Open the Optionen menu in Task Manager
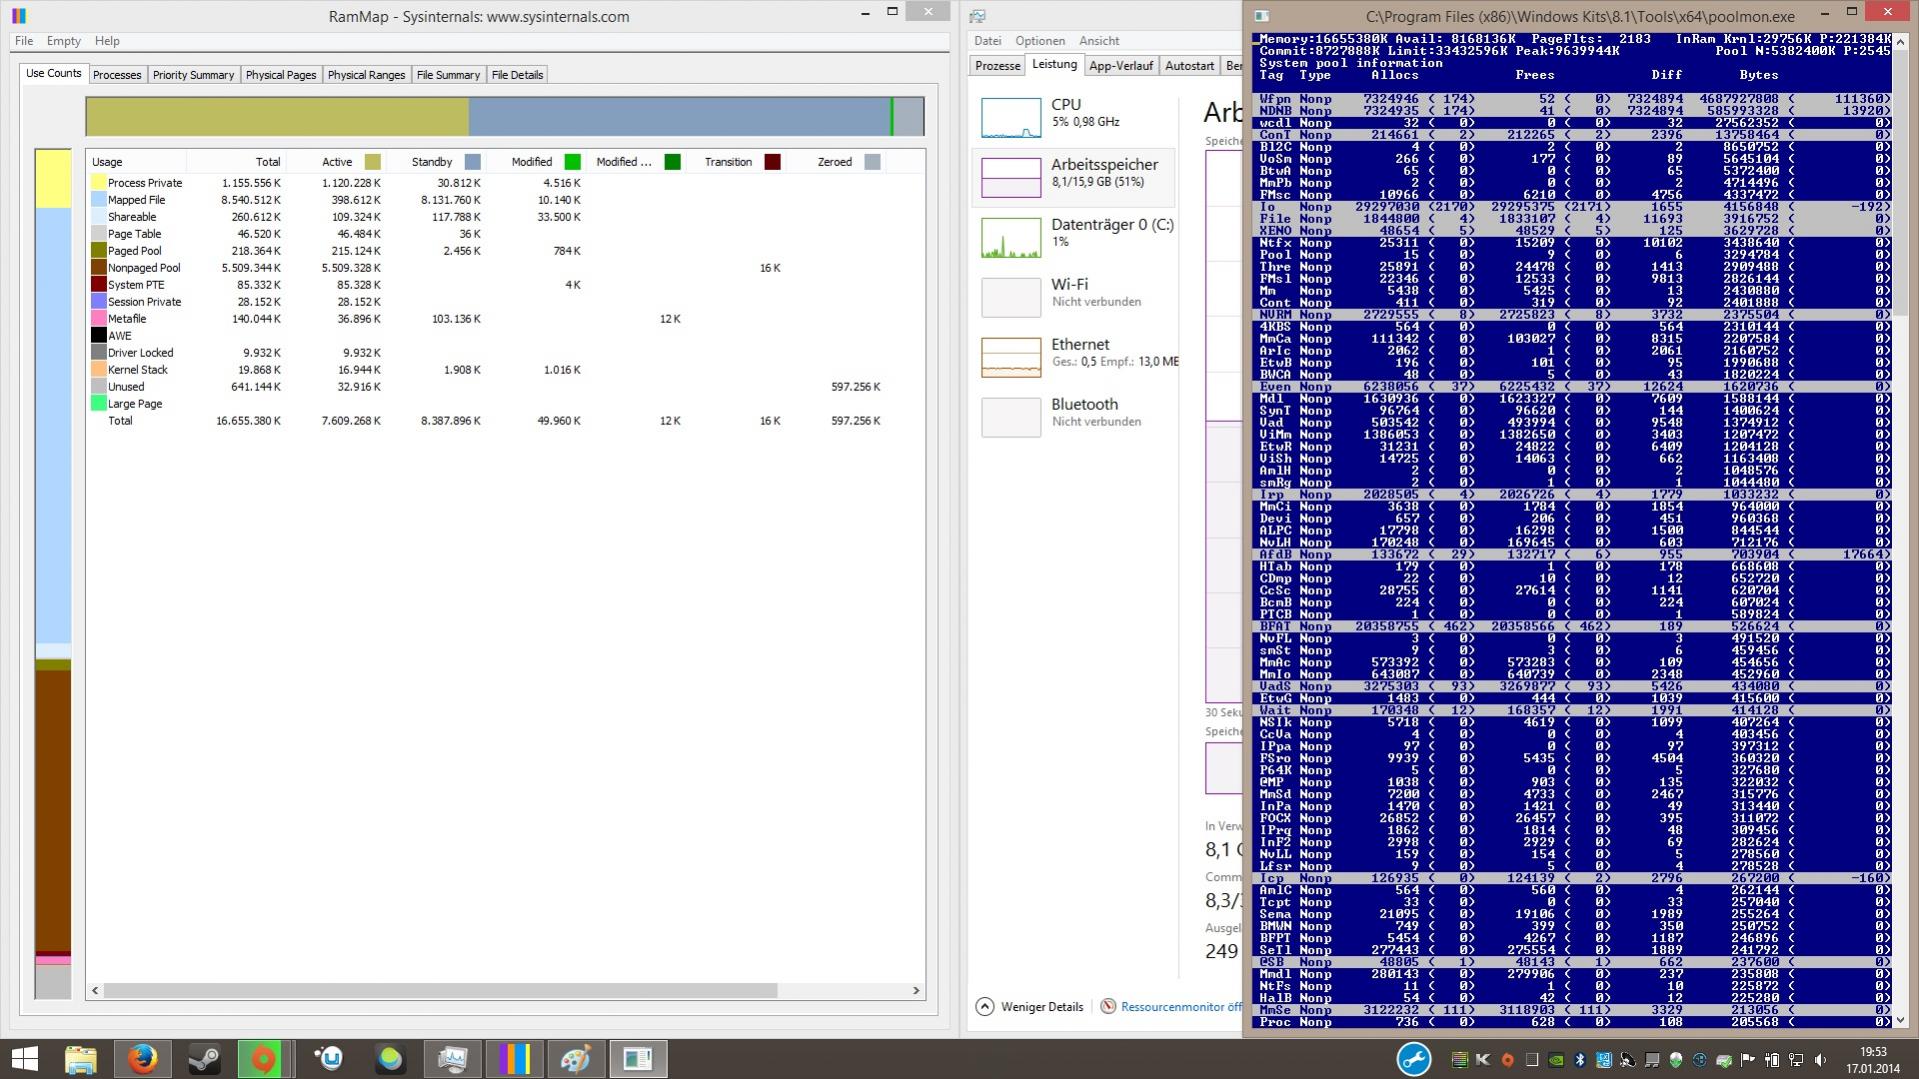Screen dimensions: 1919x1079 pyautogui.click(x=1040, y=41)
